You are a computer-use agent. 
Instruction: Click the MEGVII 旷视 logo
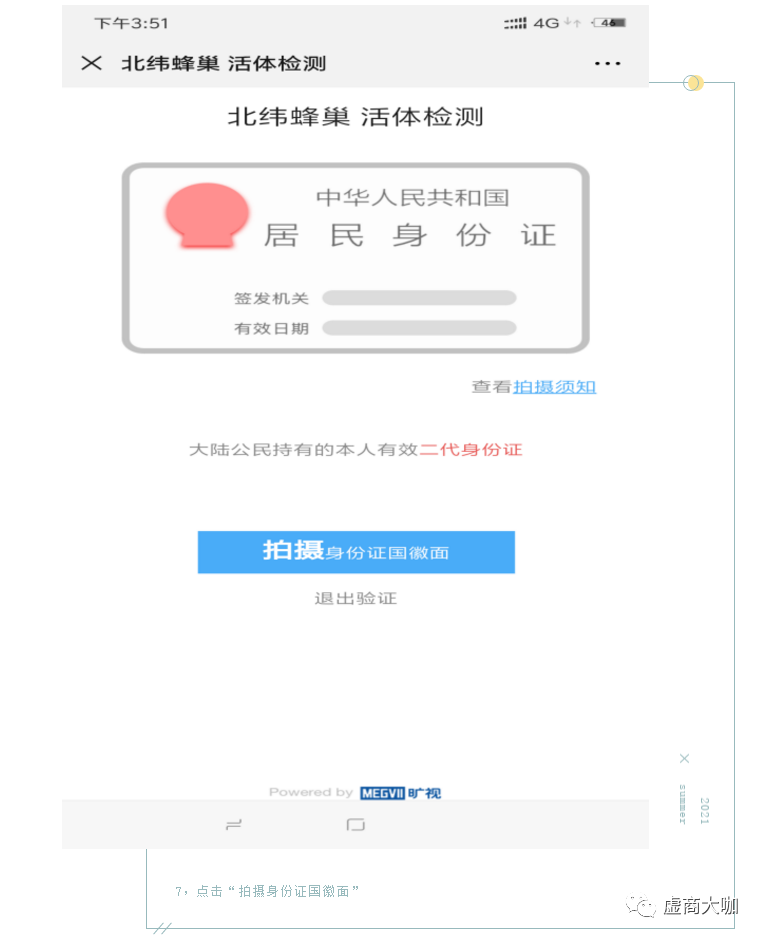(x=401, y=793)
